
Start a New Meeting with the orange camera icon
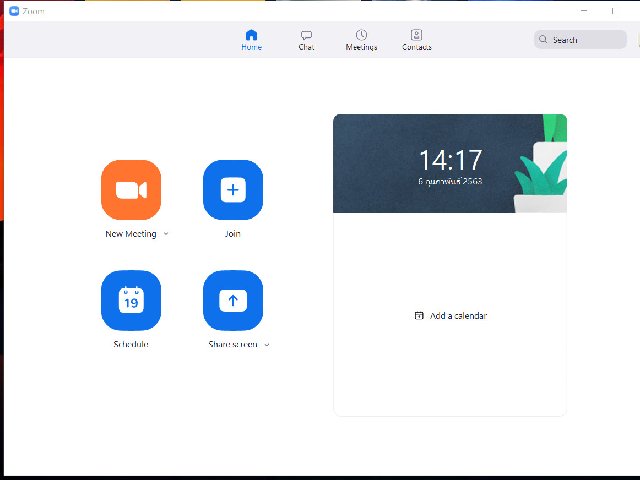click(x=131, y=190)
